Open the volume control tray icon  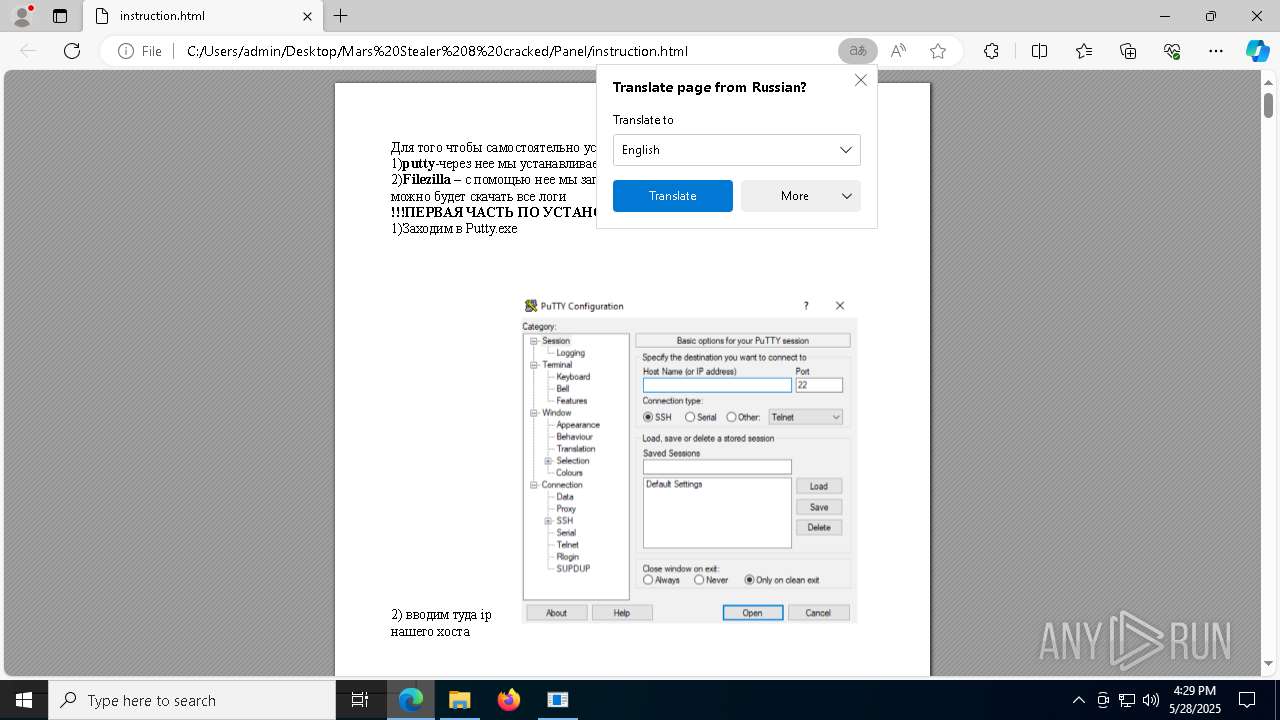(1150, 700)
